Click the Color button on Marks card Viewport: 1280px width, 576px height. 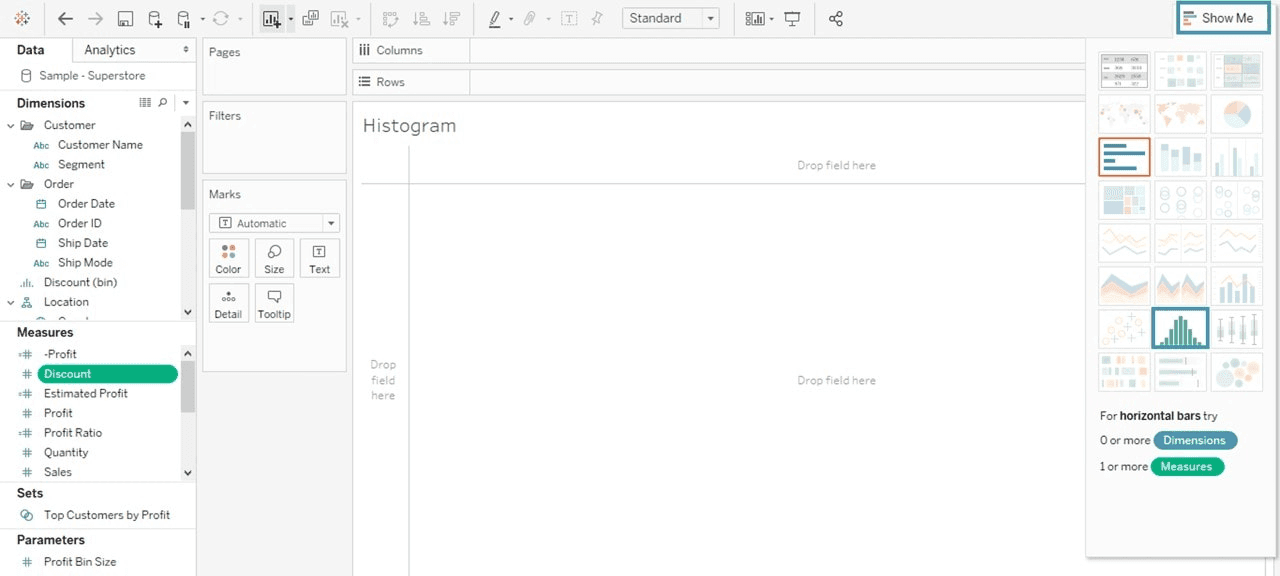(x=228, y=258)
